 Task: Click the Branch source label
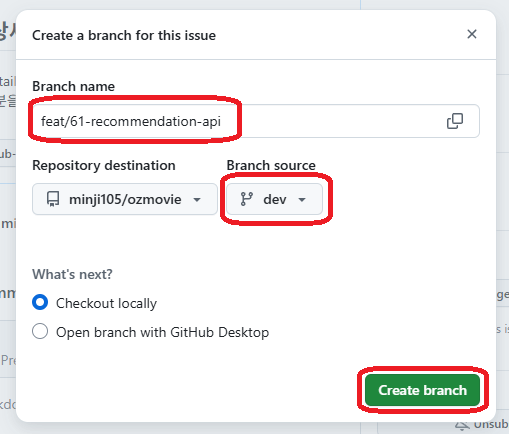(x=271, y=165)
